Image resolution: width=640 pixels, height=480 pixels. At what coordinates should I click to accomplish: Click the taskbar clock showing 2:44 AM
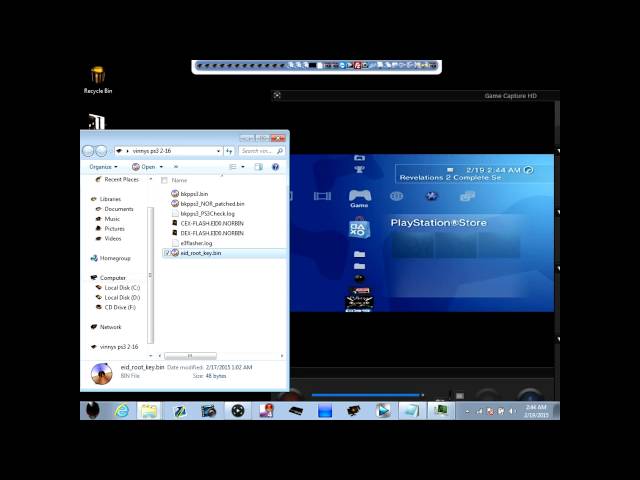click(x=536, y=411)
